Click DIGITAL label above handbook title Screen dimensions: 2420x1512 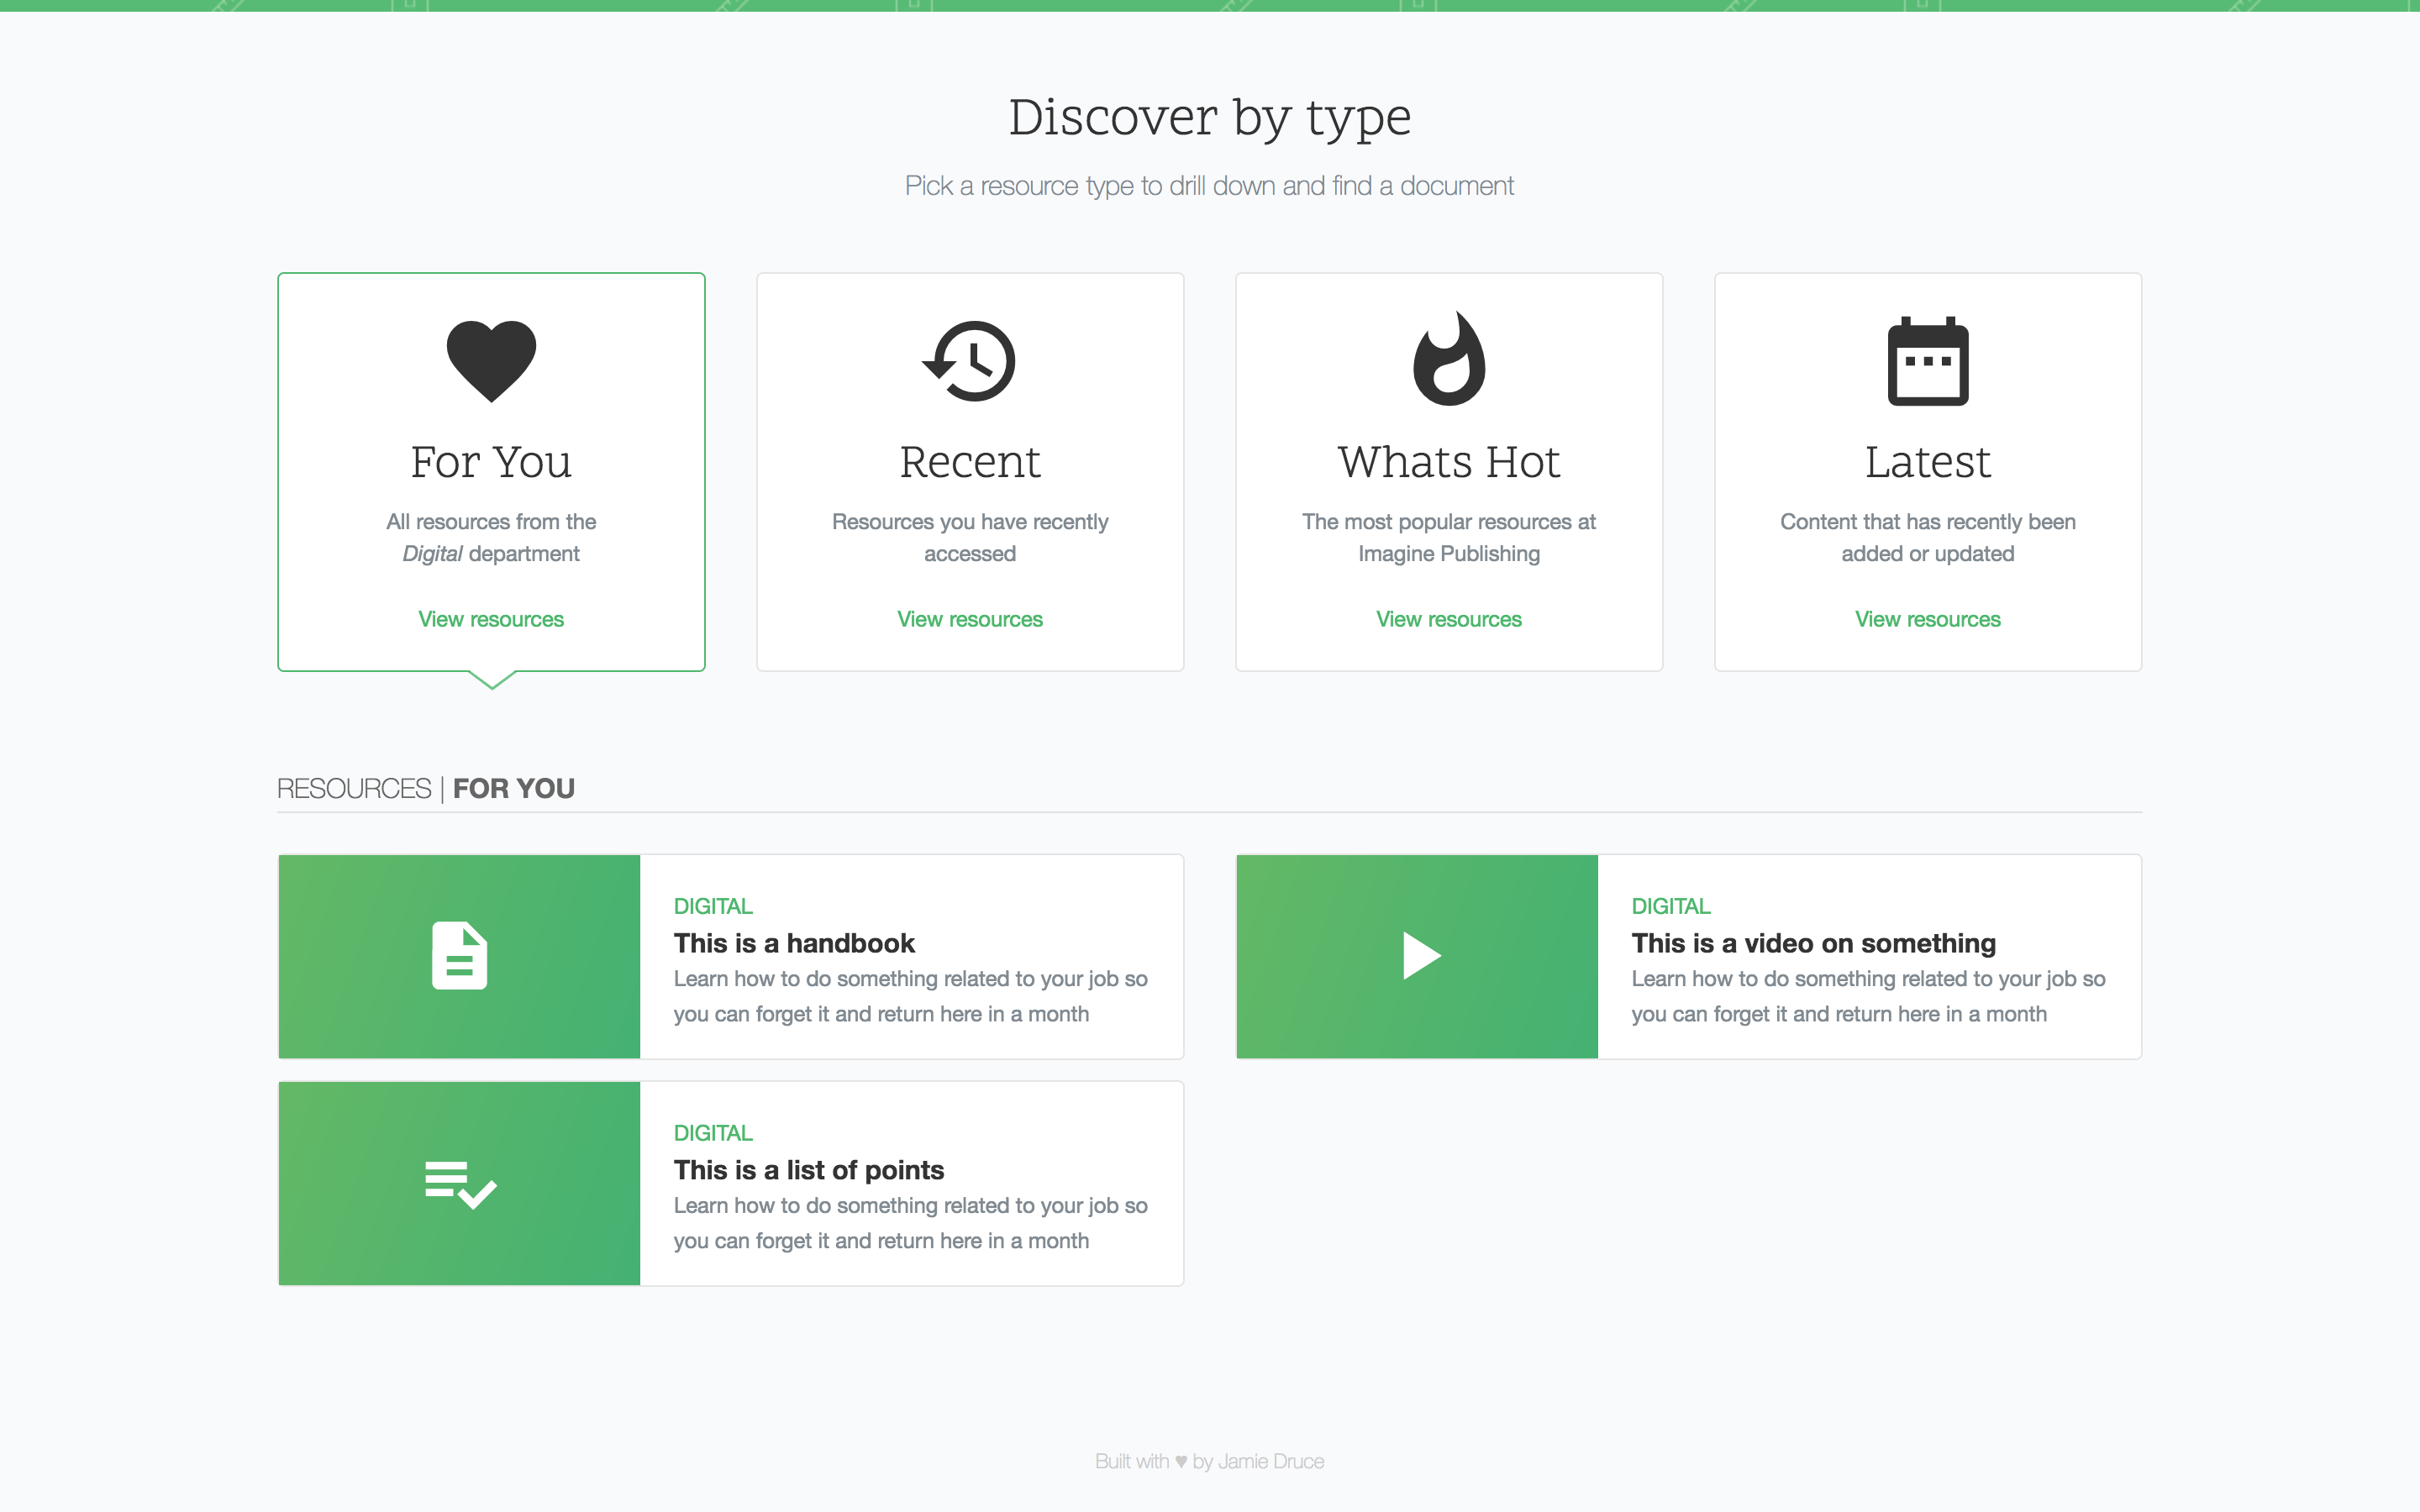coord(713,906)
